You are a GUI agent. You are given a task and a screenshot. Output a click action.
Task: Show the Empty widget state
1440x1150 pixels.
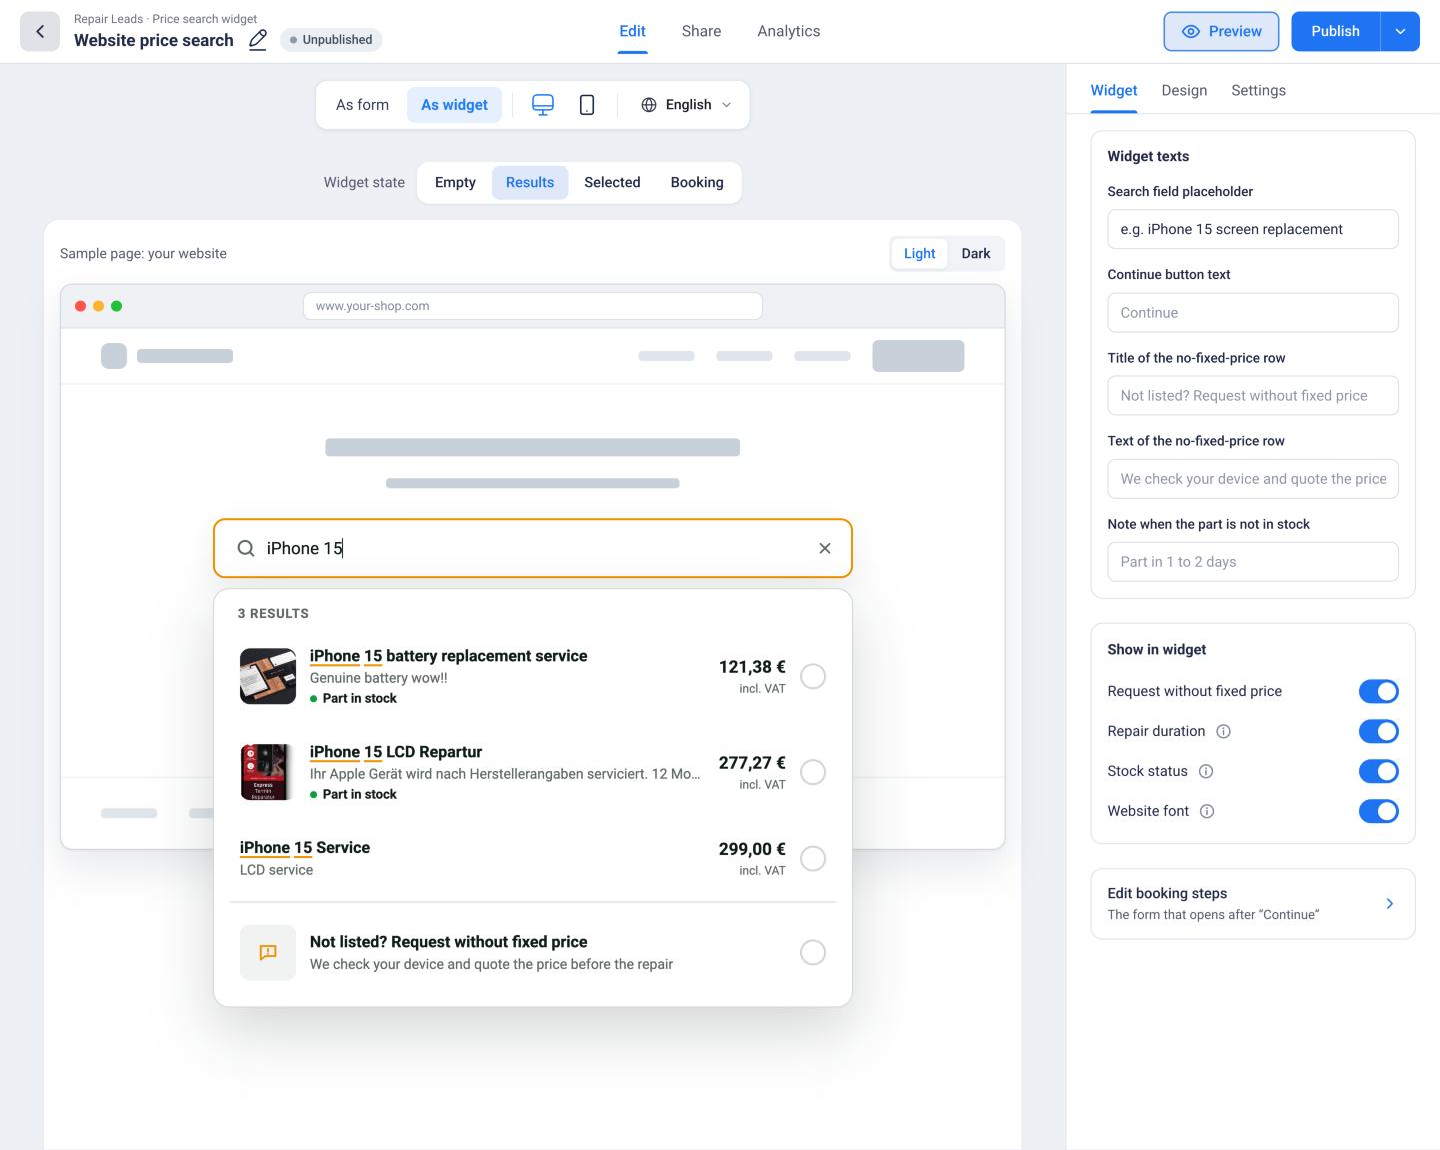tap(455, 182)
